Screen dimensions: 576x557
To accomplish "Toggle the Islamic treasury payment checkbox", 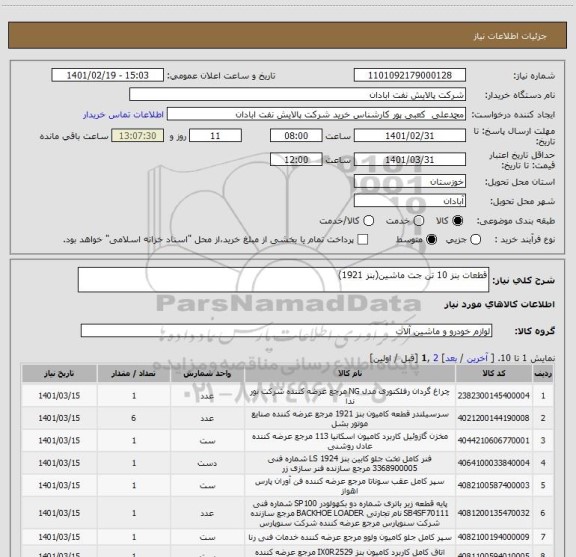I will pyautogui.click(x=363, y=240).
